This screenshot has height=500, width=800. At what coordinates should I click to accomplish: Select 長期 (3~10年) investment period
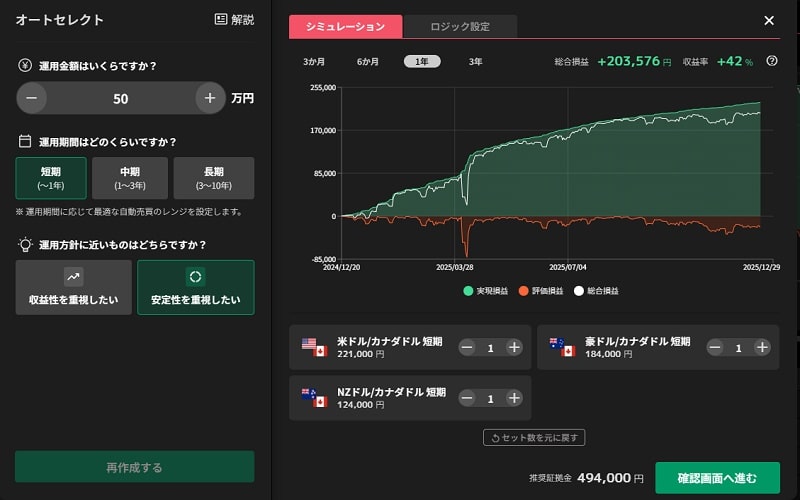point(213,178)
